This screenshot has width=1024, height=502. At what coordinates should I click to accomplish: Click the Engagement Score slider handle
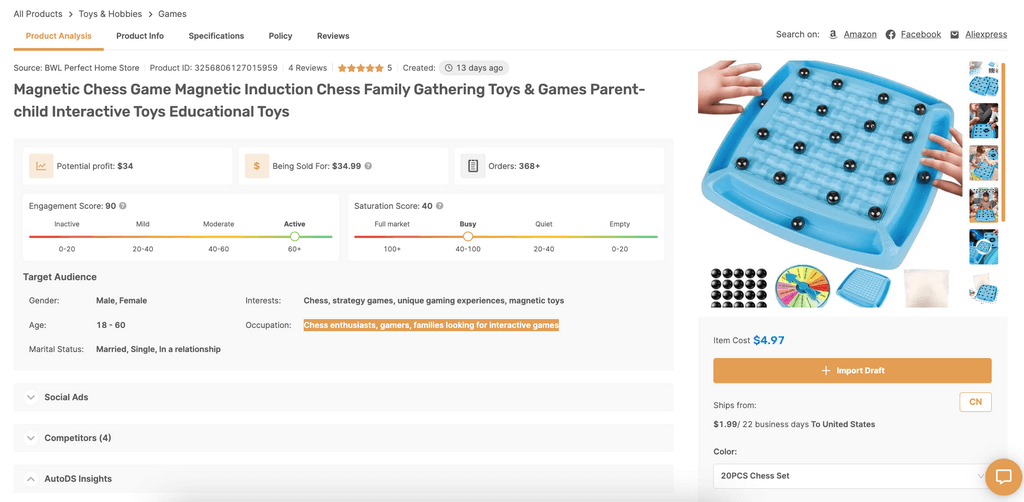294,237
